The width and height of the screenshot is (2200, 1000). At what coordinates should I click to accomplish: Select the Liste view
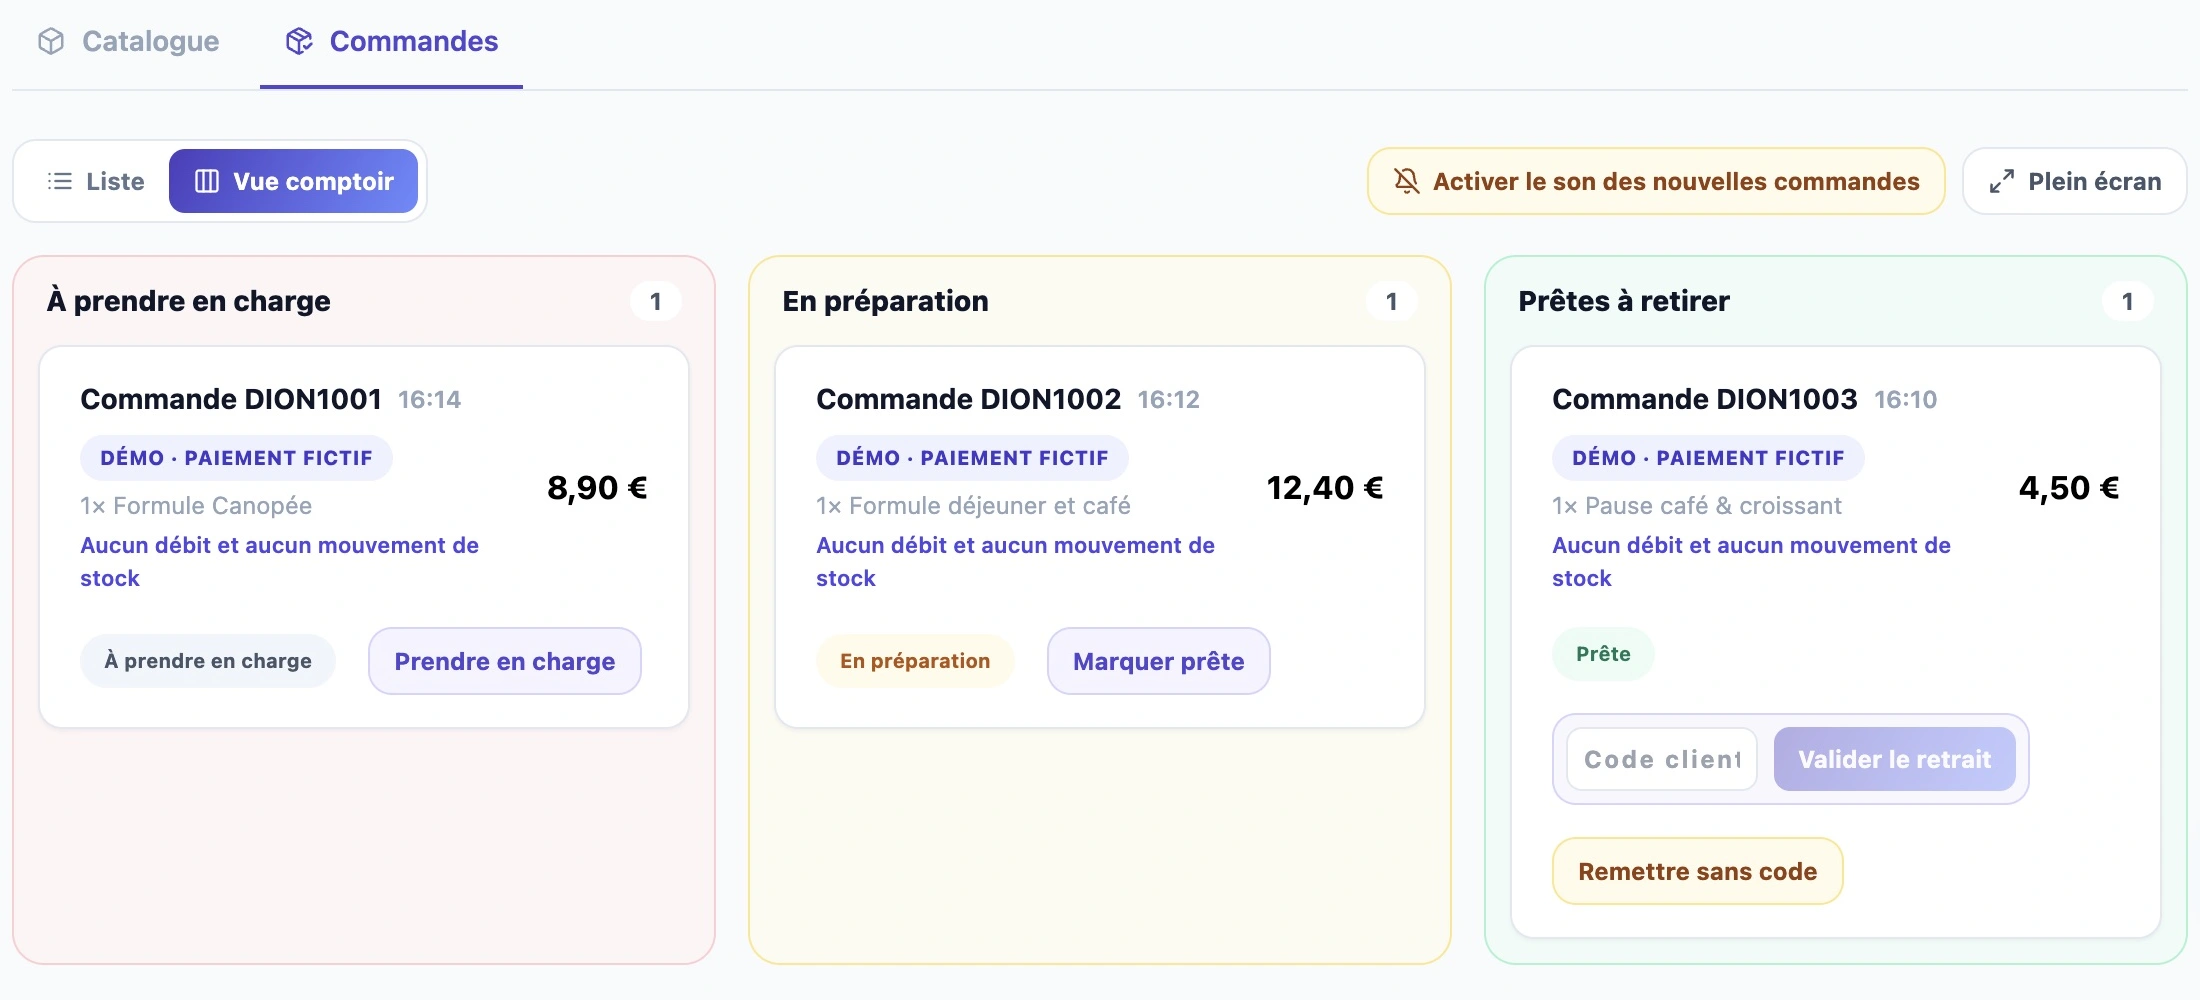[x=96, y=181]
